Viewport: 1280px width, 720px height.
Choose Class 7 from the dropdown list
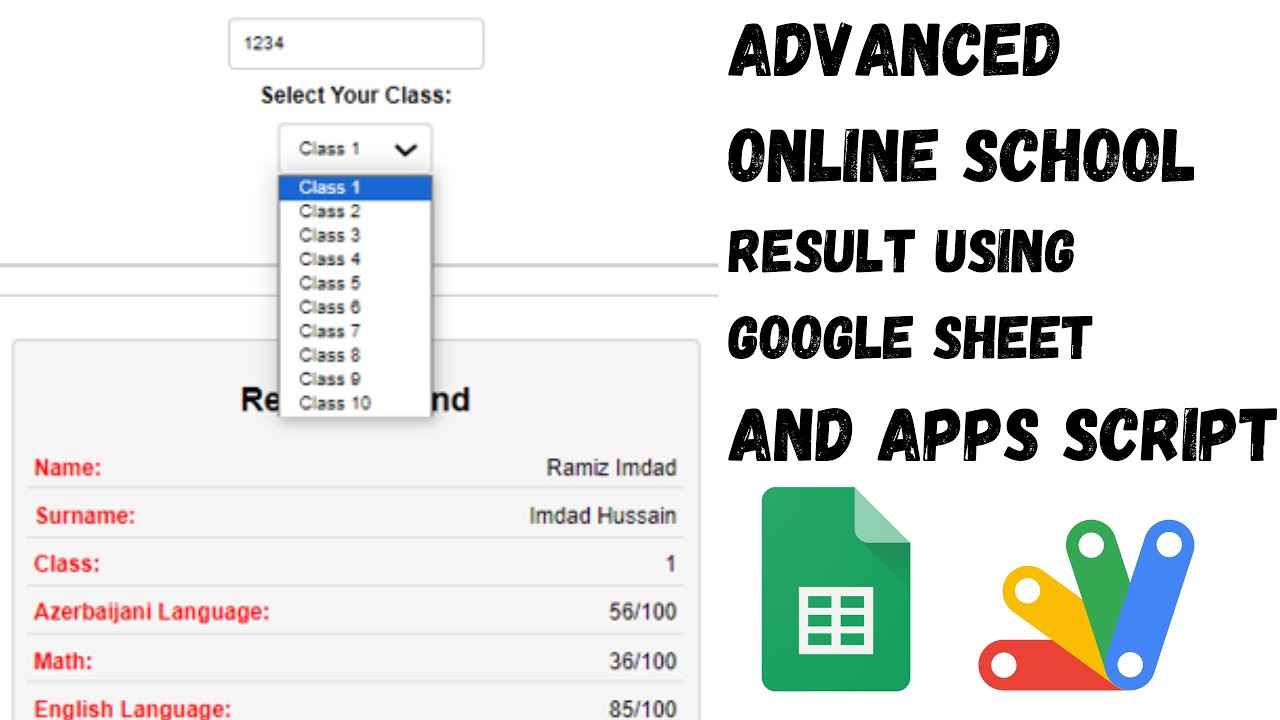(355, 331)
